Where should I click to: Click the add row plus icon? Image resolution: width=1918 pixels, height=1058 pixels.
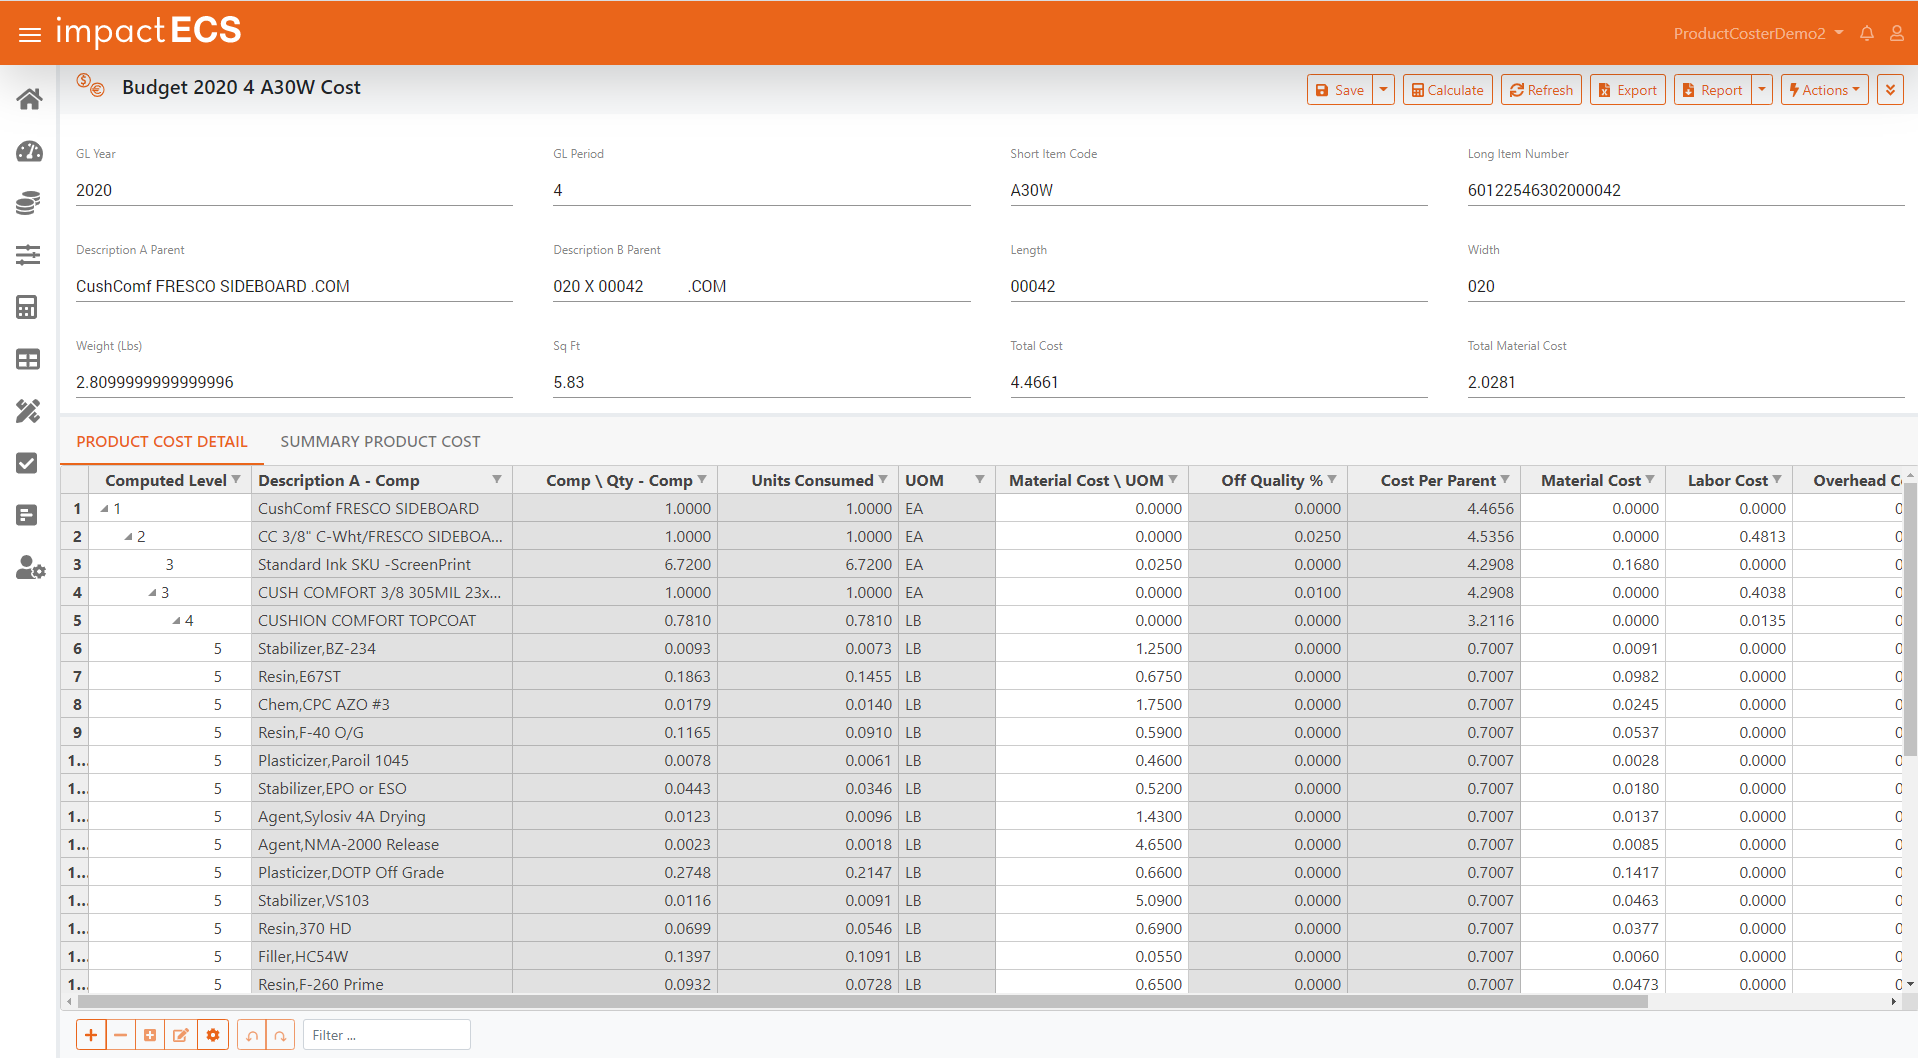(91, 1035)
